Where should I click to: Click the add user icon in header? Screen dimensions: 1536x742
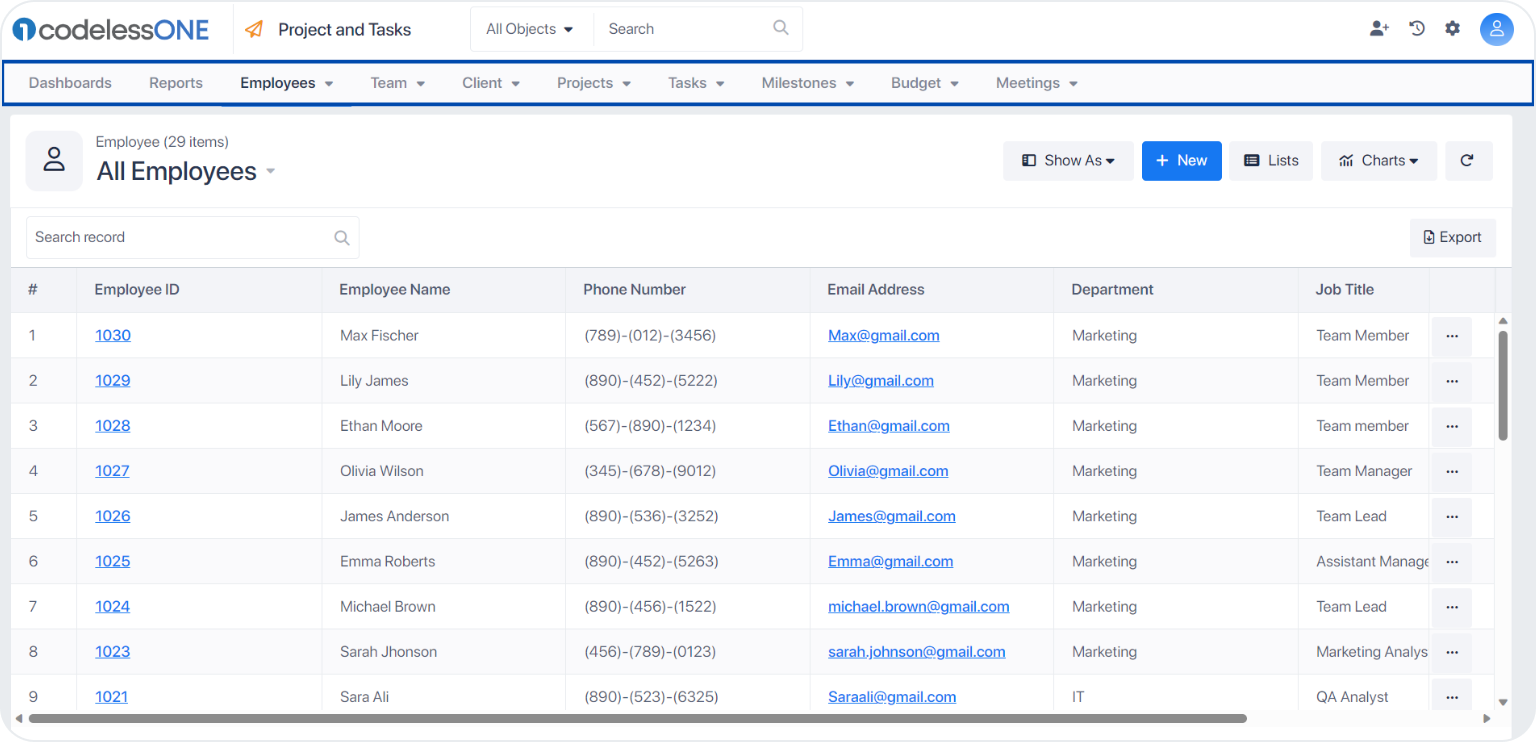coord(1379,29)
